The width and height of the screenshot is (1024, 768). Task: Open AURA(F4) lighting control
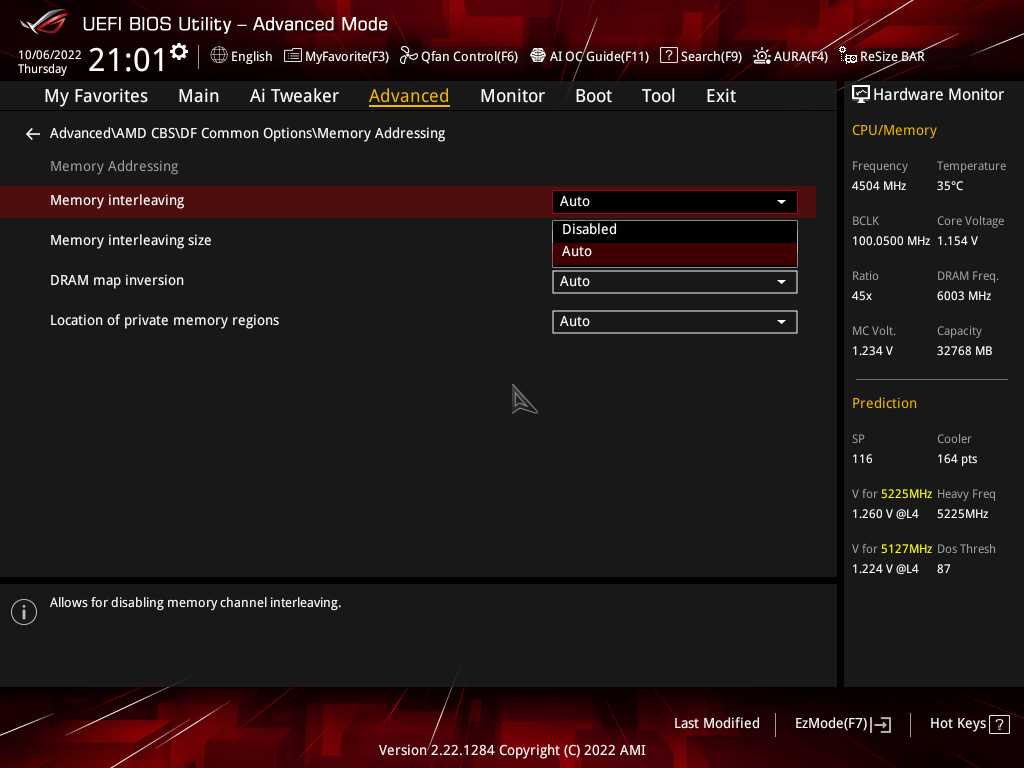791,56
